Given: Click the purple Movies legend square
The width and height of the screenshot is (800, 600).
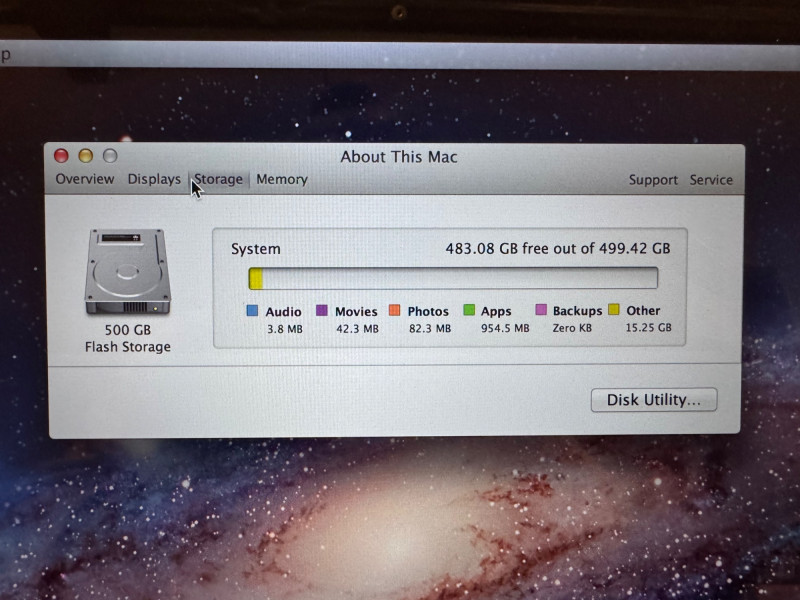Looking at the screenshot, I should (322, 311).
